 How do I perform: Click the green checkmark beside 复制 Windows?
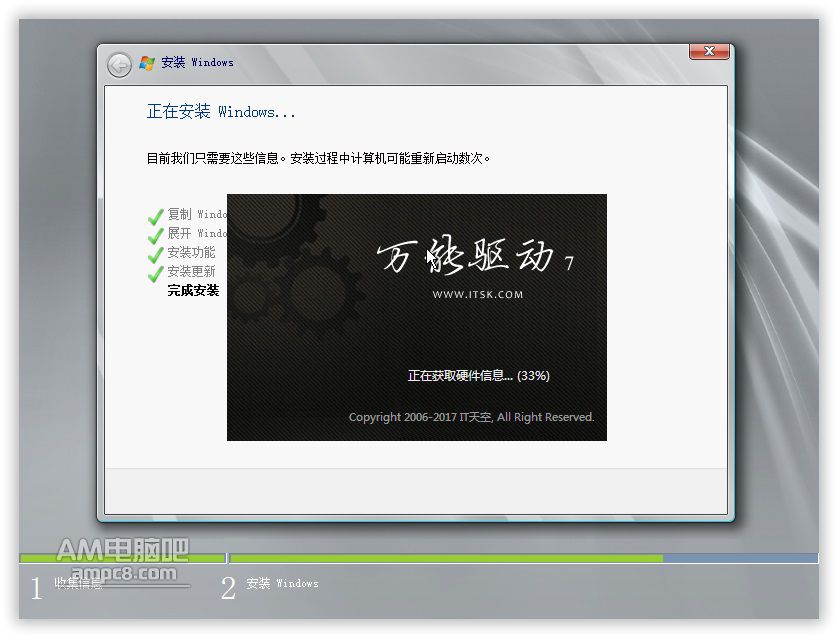[156, 216]
